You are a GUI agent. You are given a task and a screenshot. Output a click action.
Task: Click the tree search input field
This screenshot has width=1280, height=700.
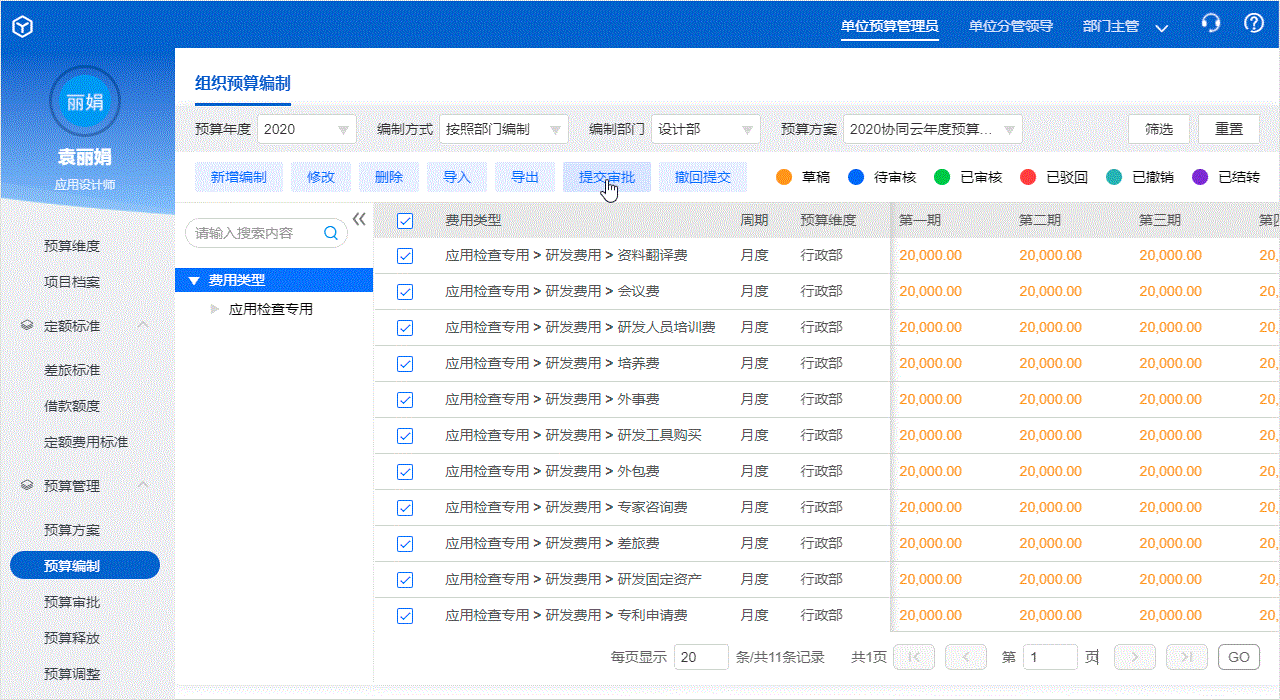click(x=266, y=233)
